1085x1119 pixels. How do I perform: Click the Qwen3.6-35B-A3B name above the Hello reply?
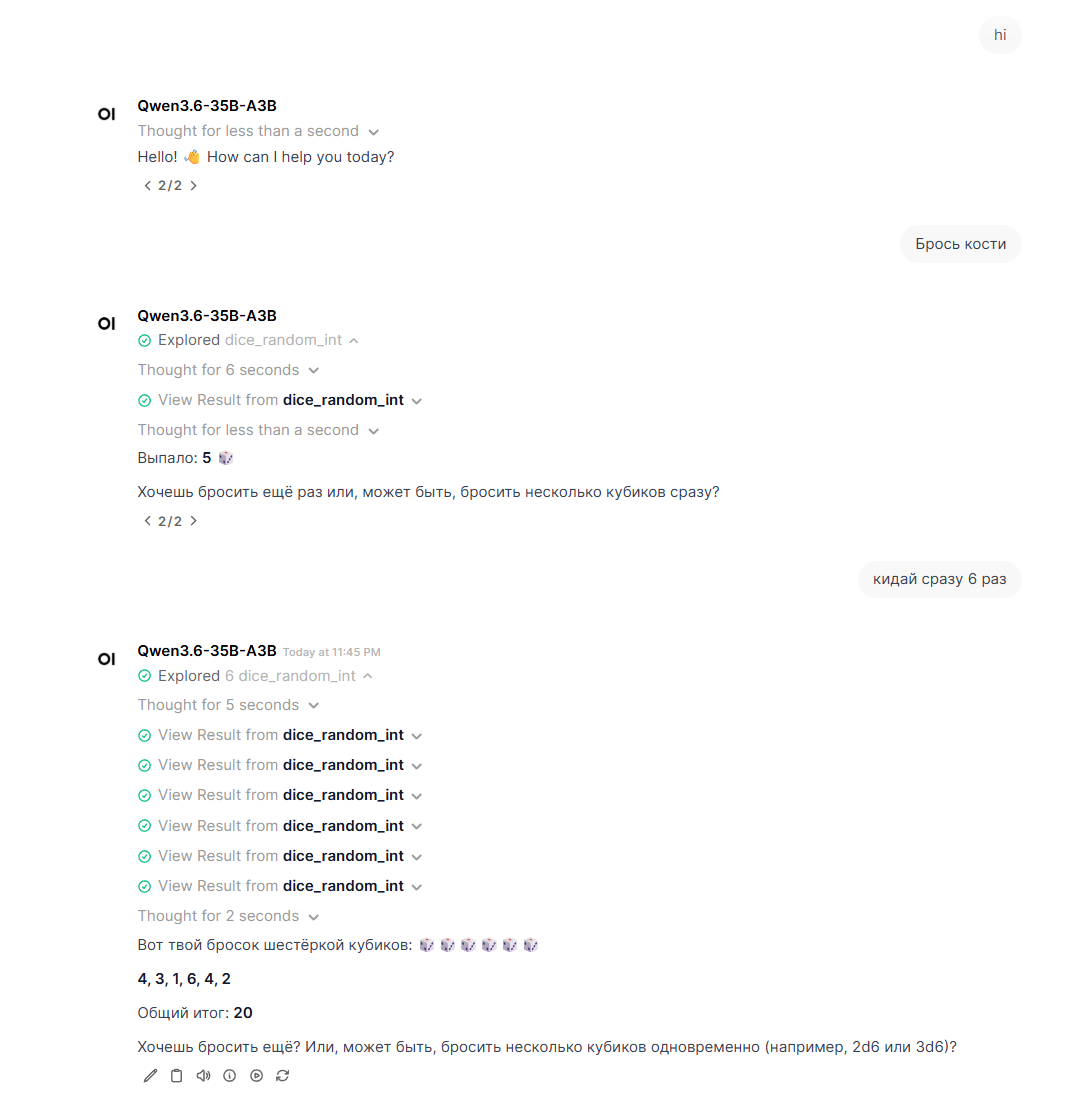(x=207, y=106)
